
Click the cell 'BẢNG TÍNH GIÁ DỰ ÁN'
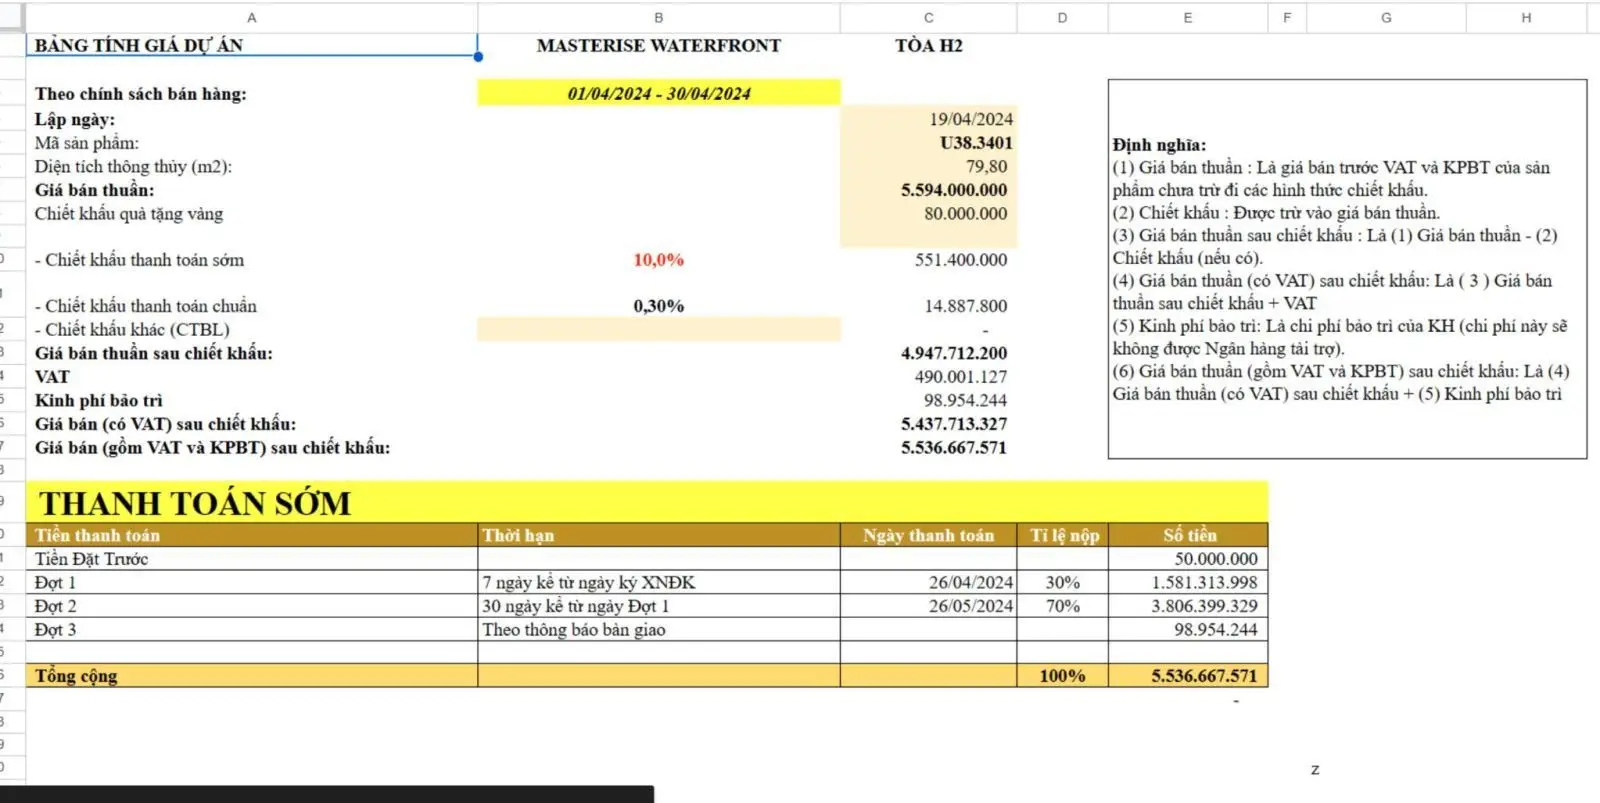[x=252, y=45]
